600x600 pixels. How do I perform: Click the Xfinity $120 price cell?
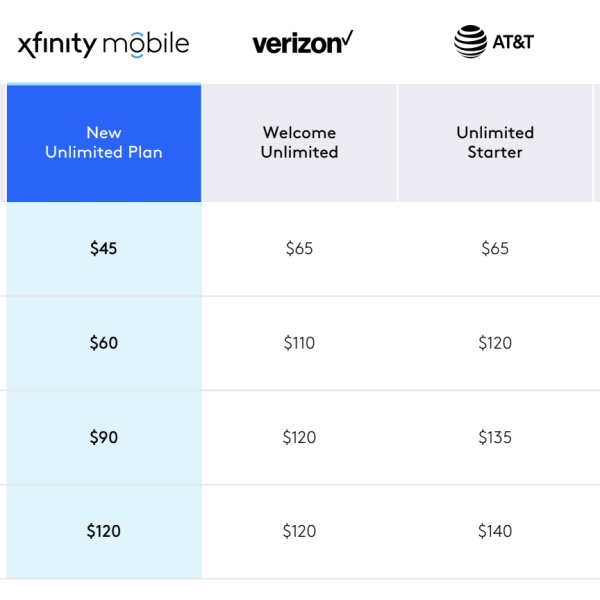click(104, 531)
